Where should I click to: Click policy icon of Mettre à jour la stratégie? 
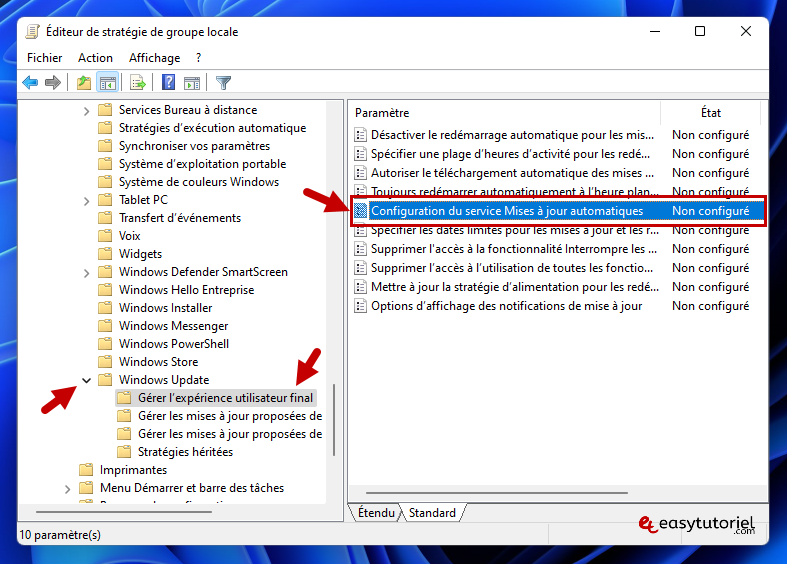360,287
